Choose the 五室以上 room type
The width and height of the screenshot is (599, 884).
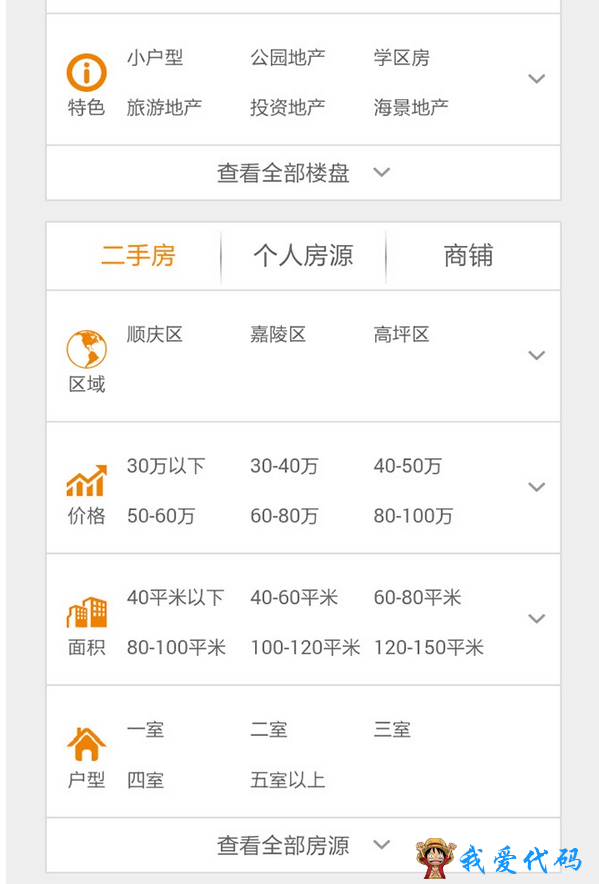(x=288, y=780)
